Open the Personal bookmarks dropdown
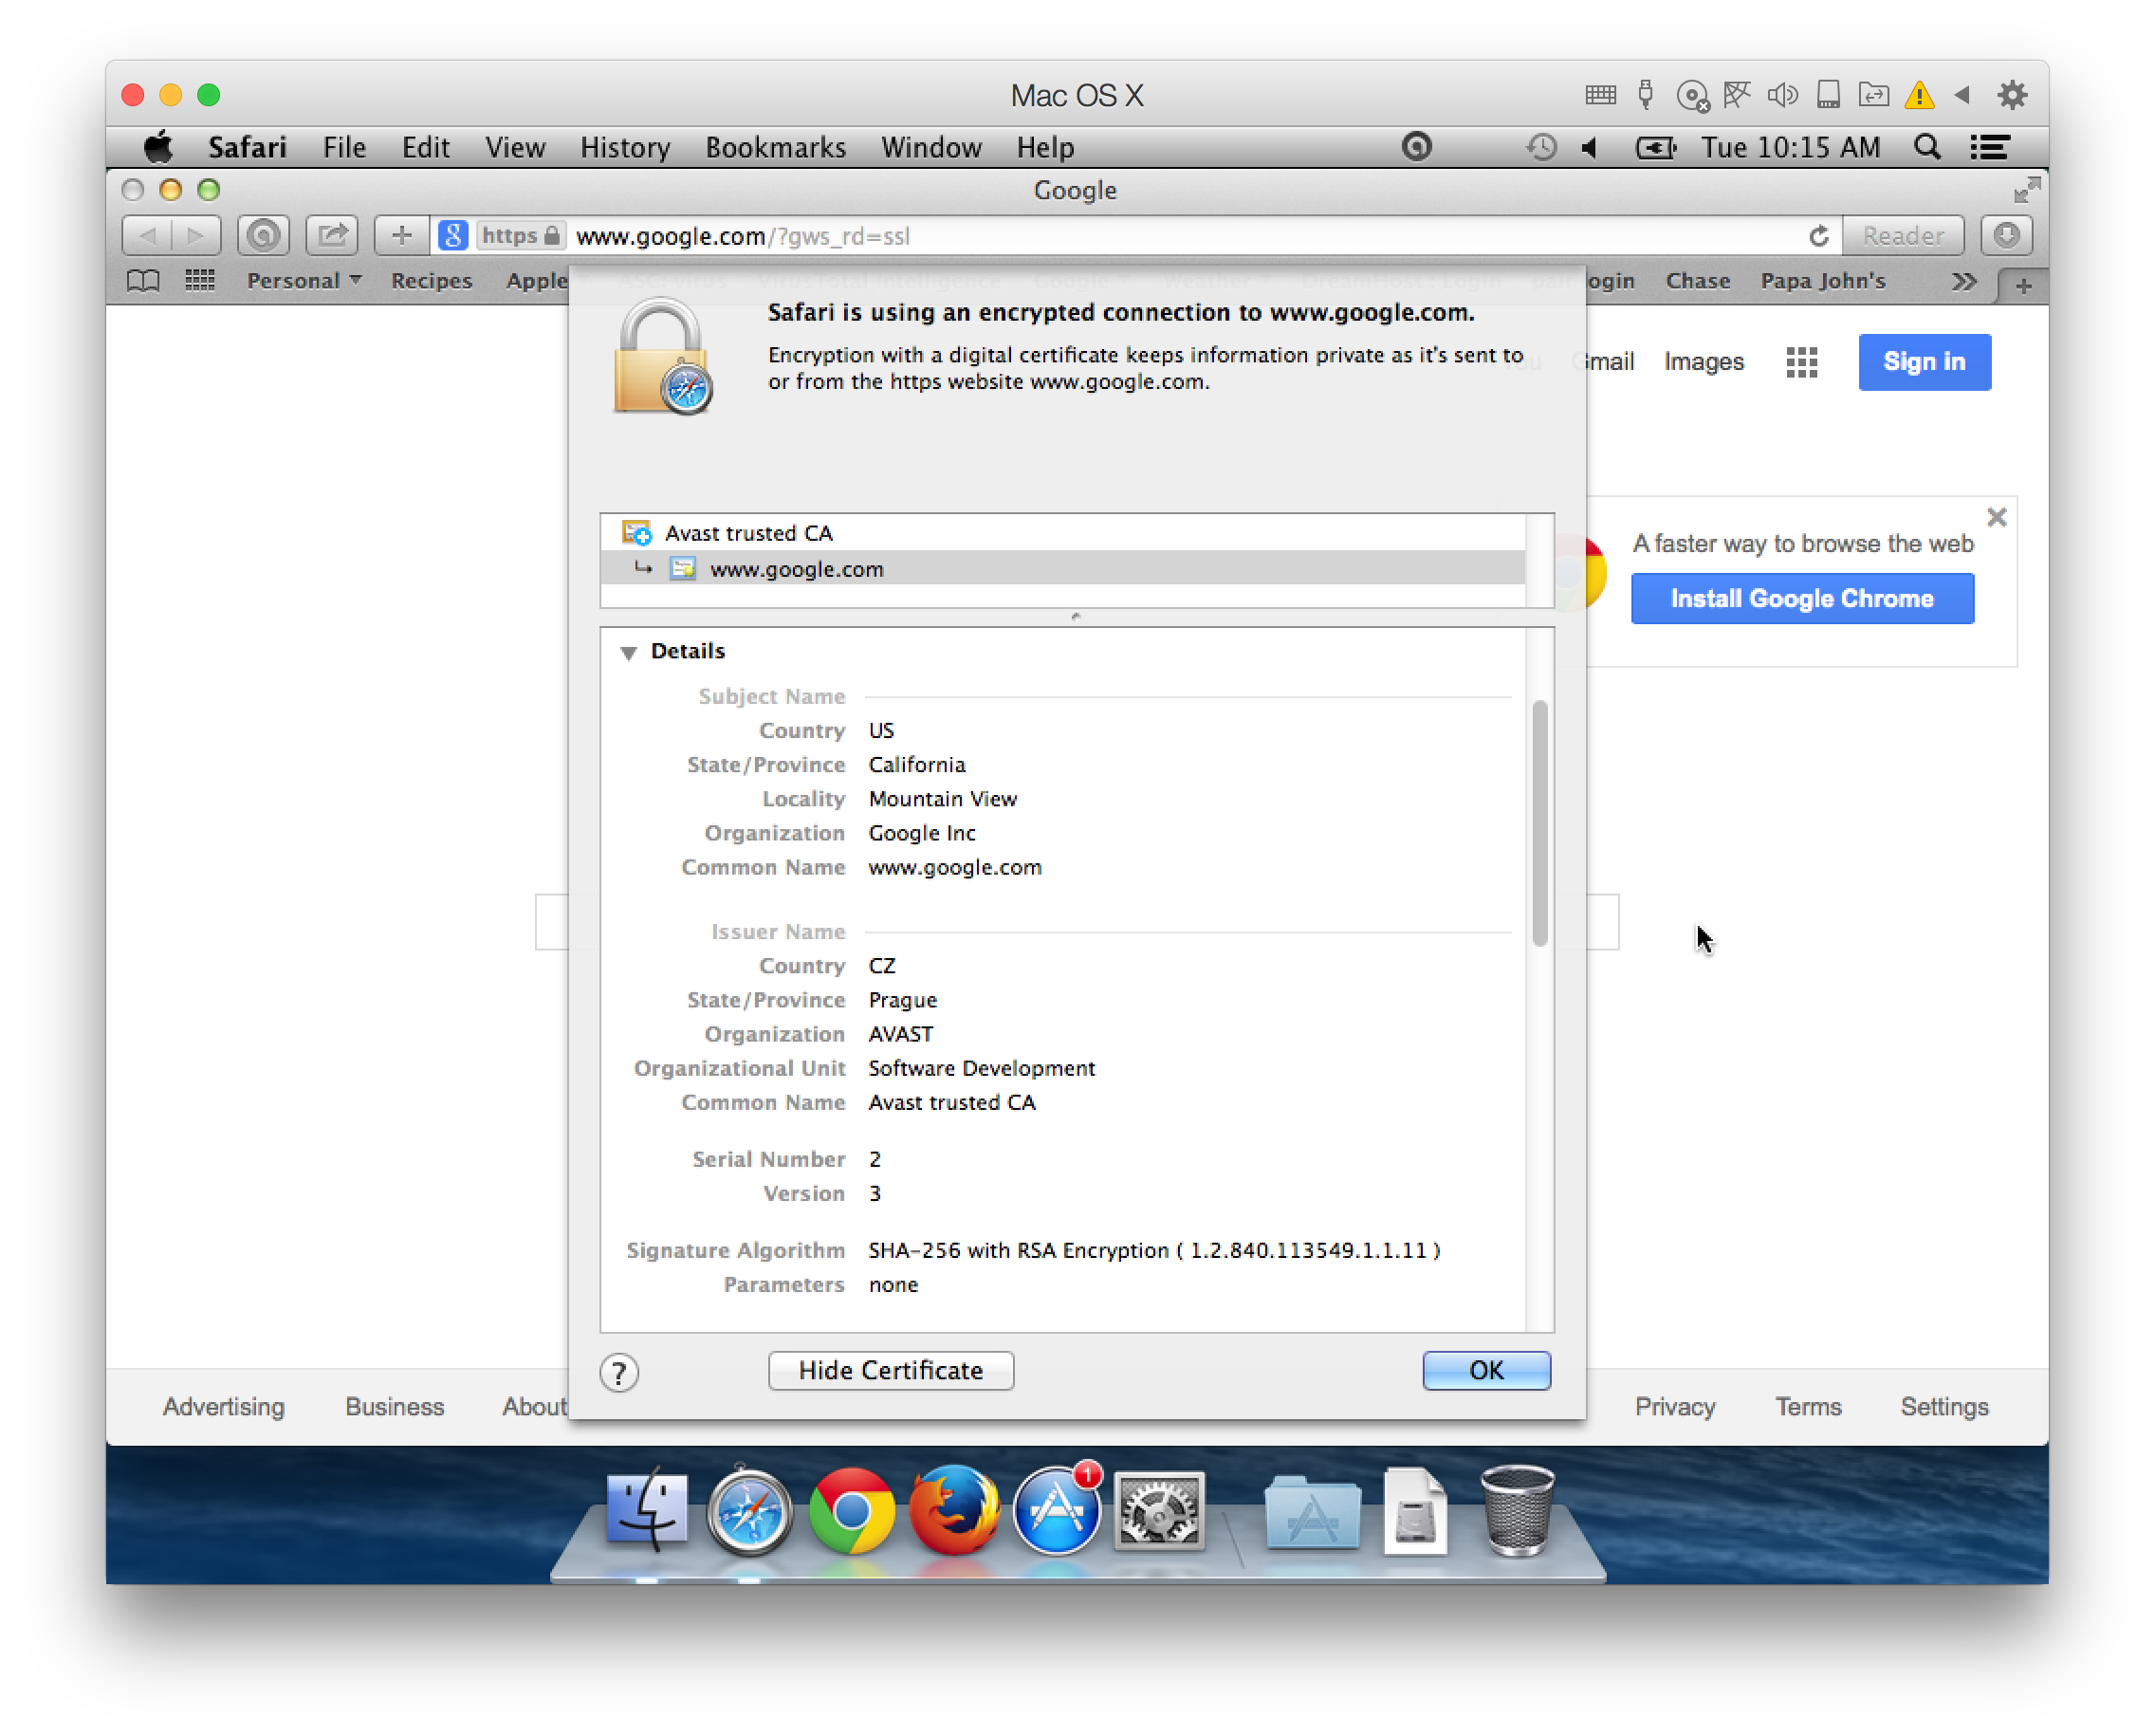Viewport: 2155px width, 1736px height. click(303, 281)
